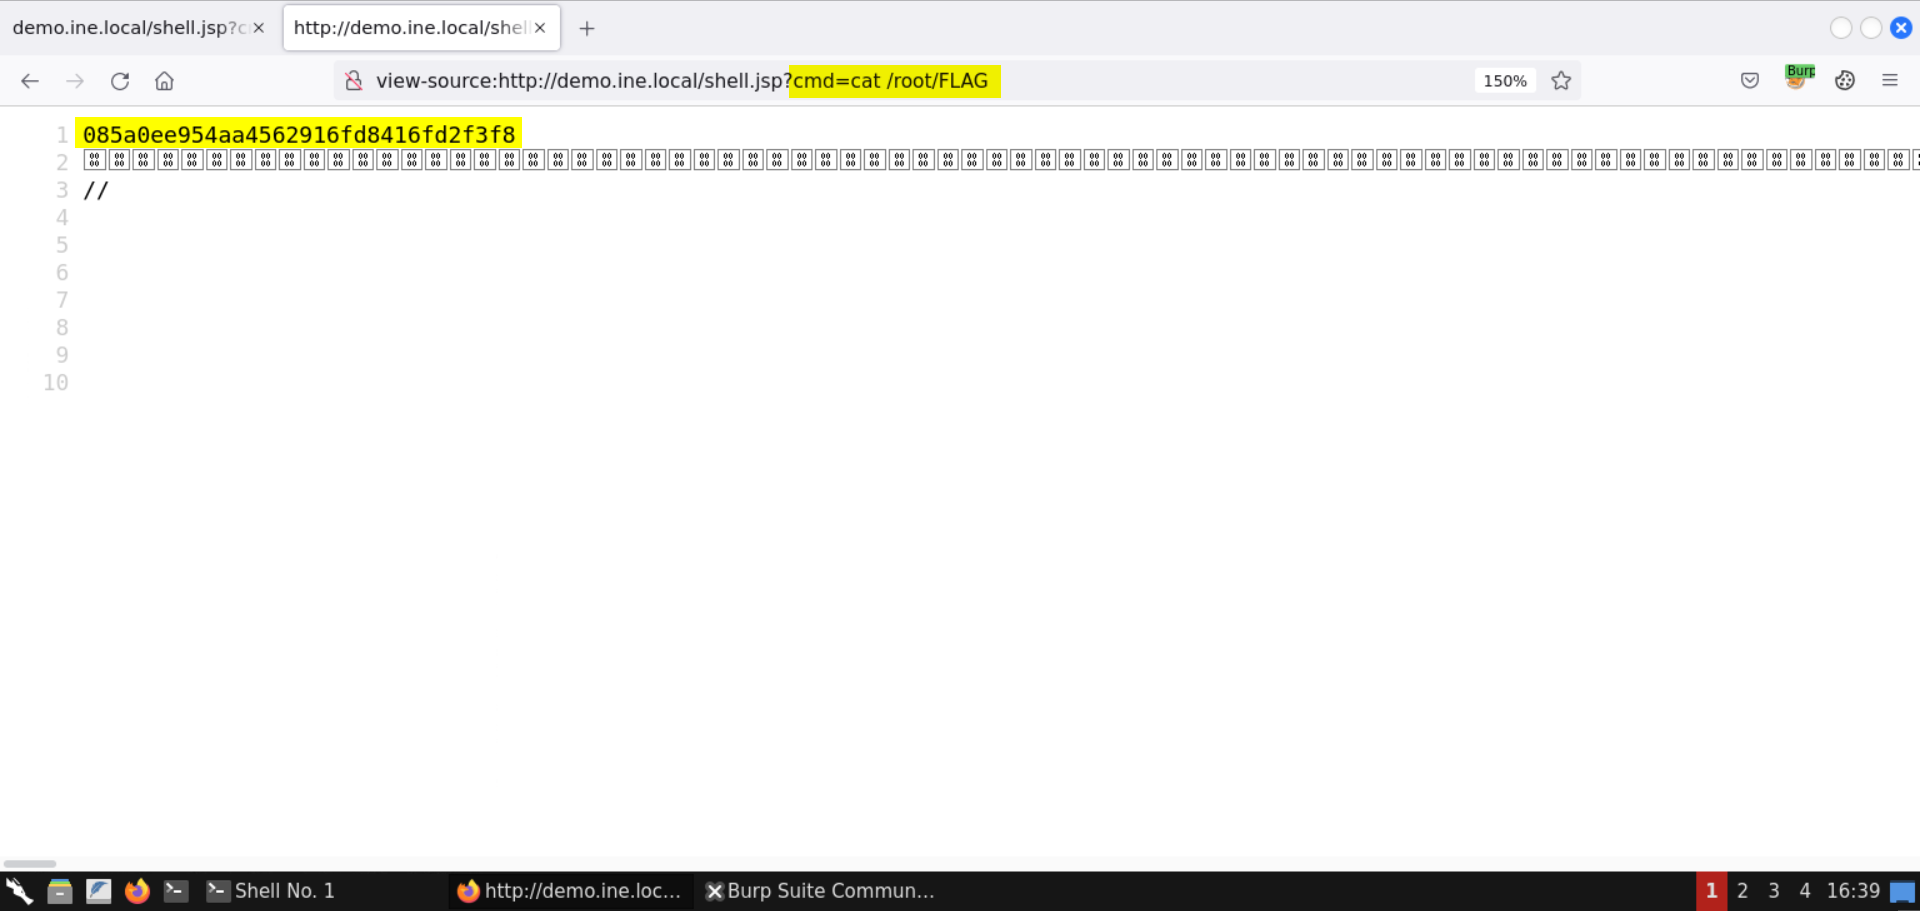The width and height of the screenshot is (1920, 911).
Task: Click the 16:39 clock
Action: (1853, 891)
